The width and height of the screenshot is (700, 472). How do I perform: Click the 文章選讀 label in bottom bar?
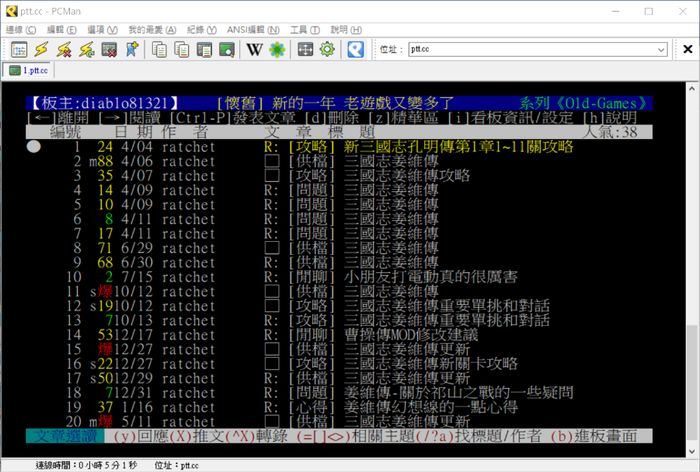click(65, 436)
